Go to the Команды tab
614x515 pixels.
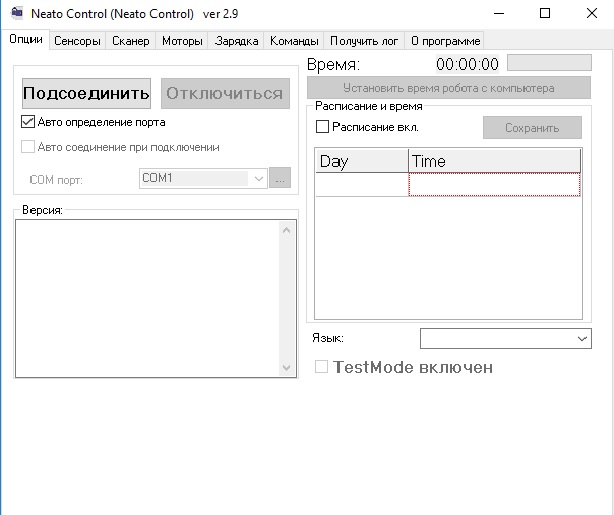[x=294, y=41]
